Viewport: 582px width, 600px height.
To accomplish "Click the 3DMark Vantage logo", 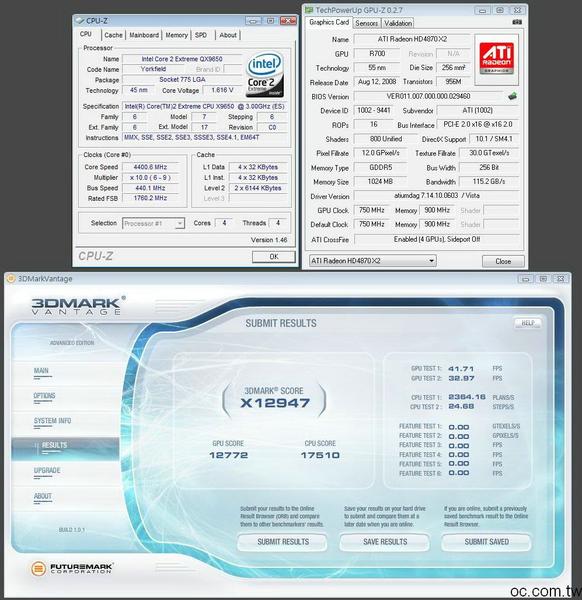I will tap(79, 305).
